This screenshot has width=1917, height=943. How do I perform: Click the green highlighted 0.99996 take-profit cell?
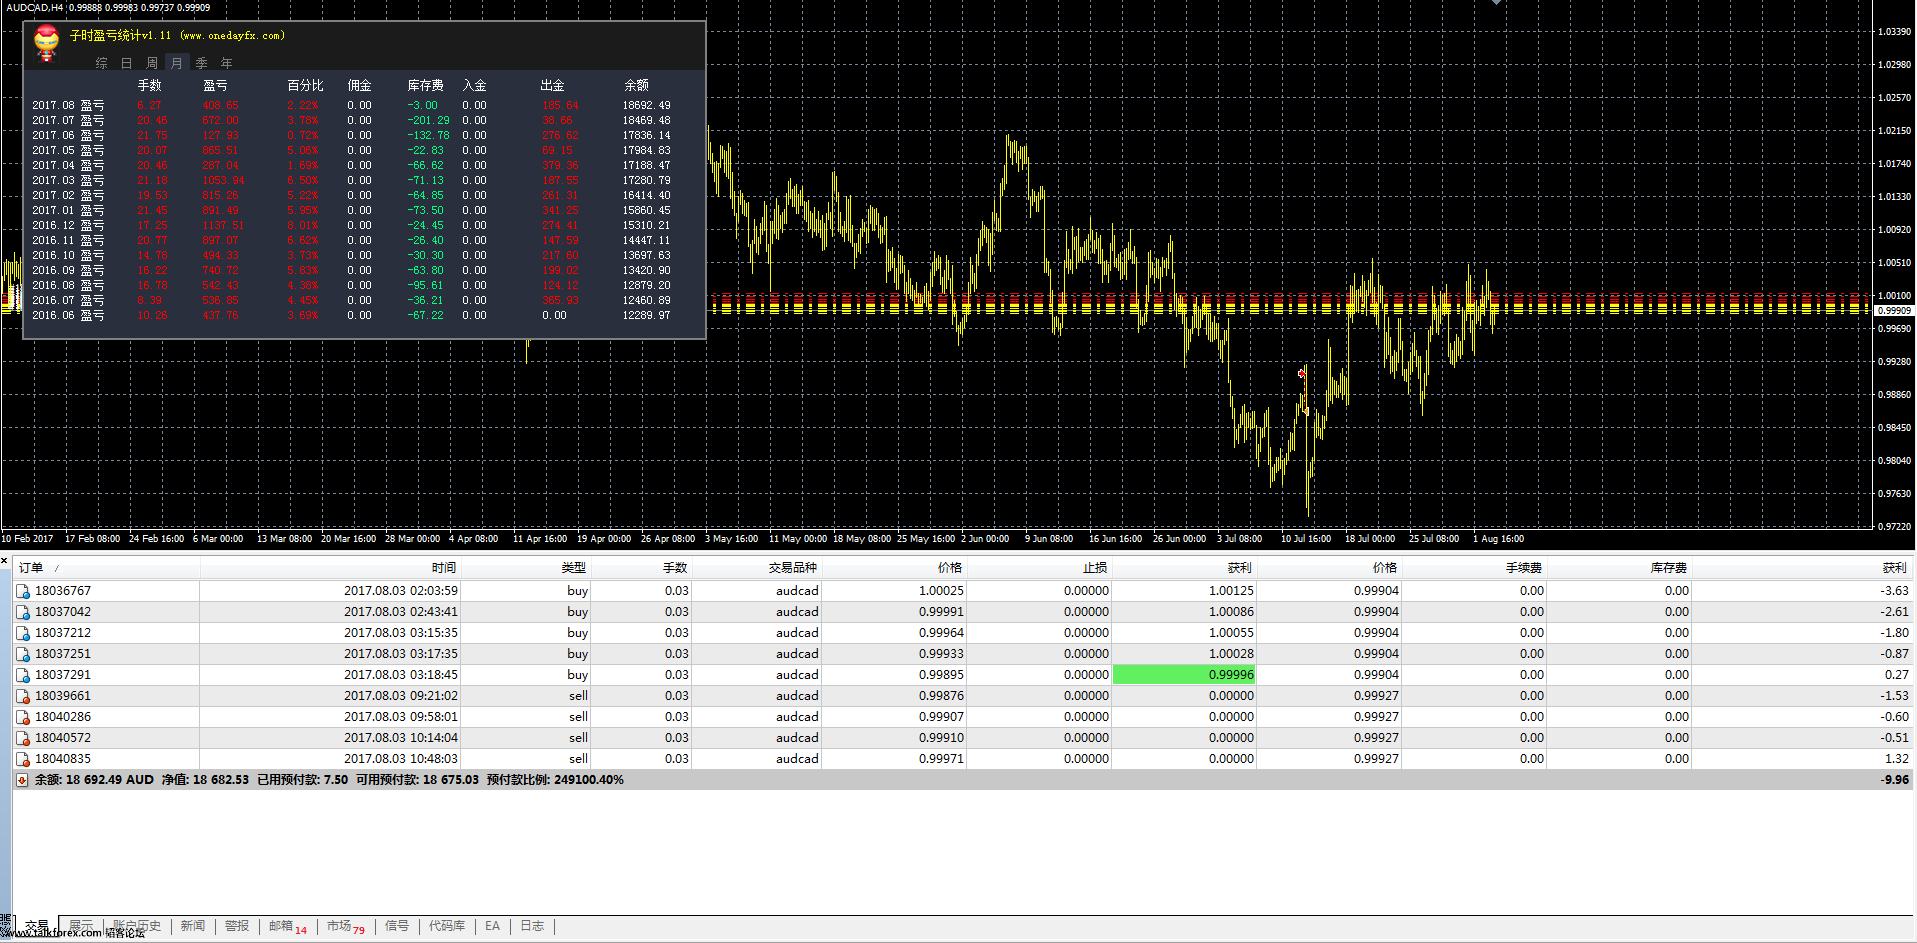pos(1184,675)
